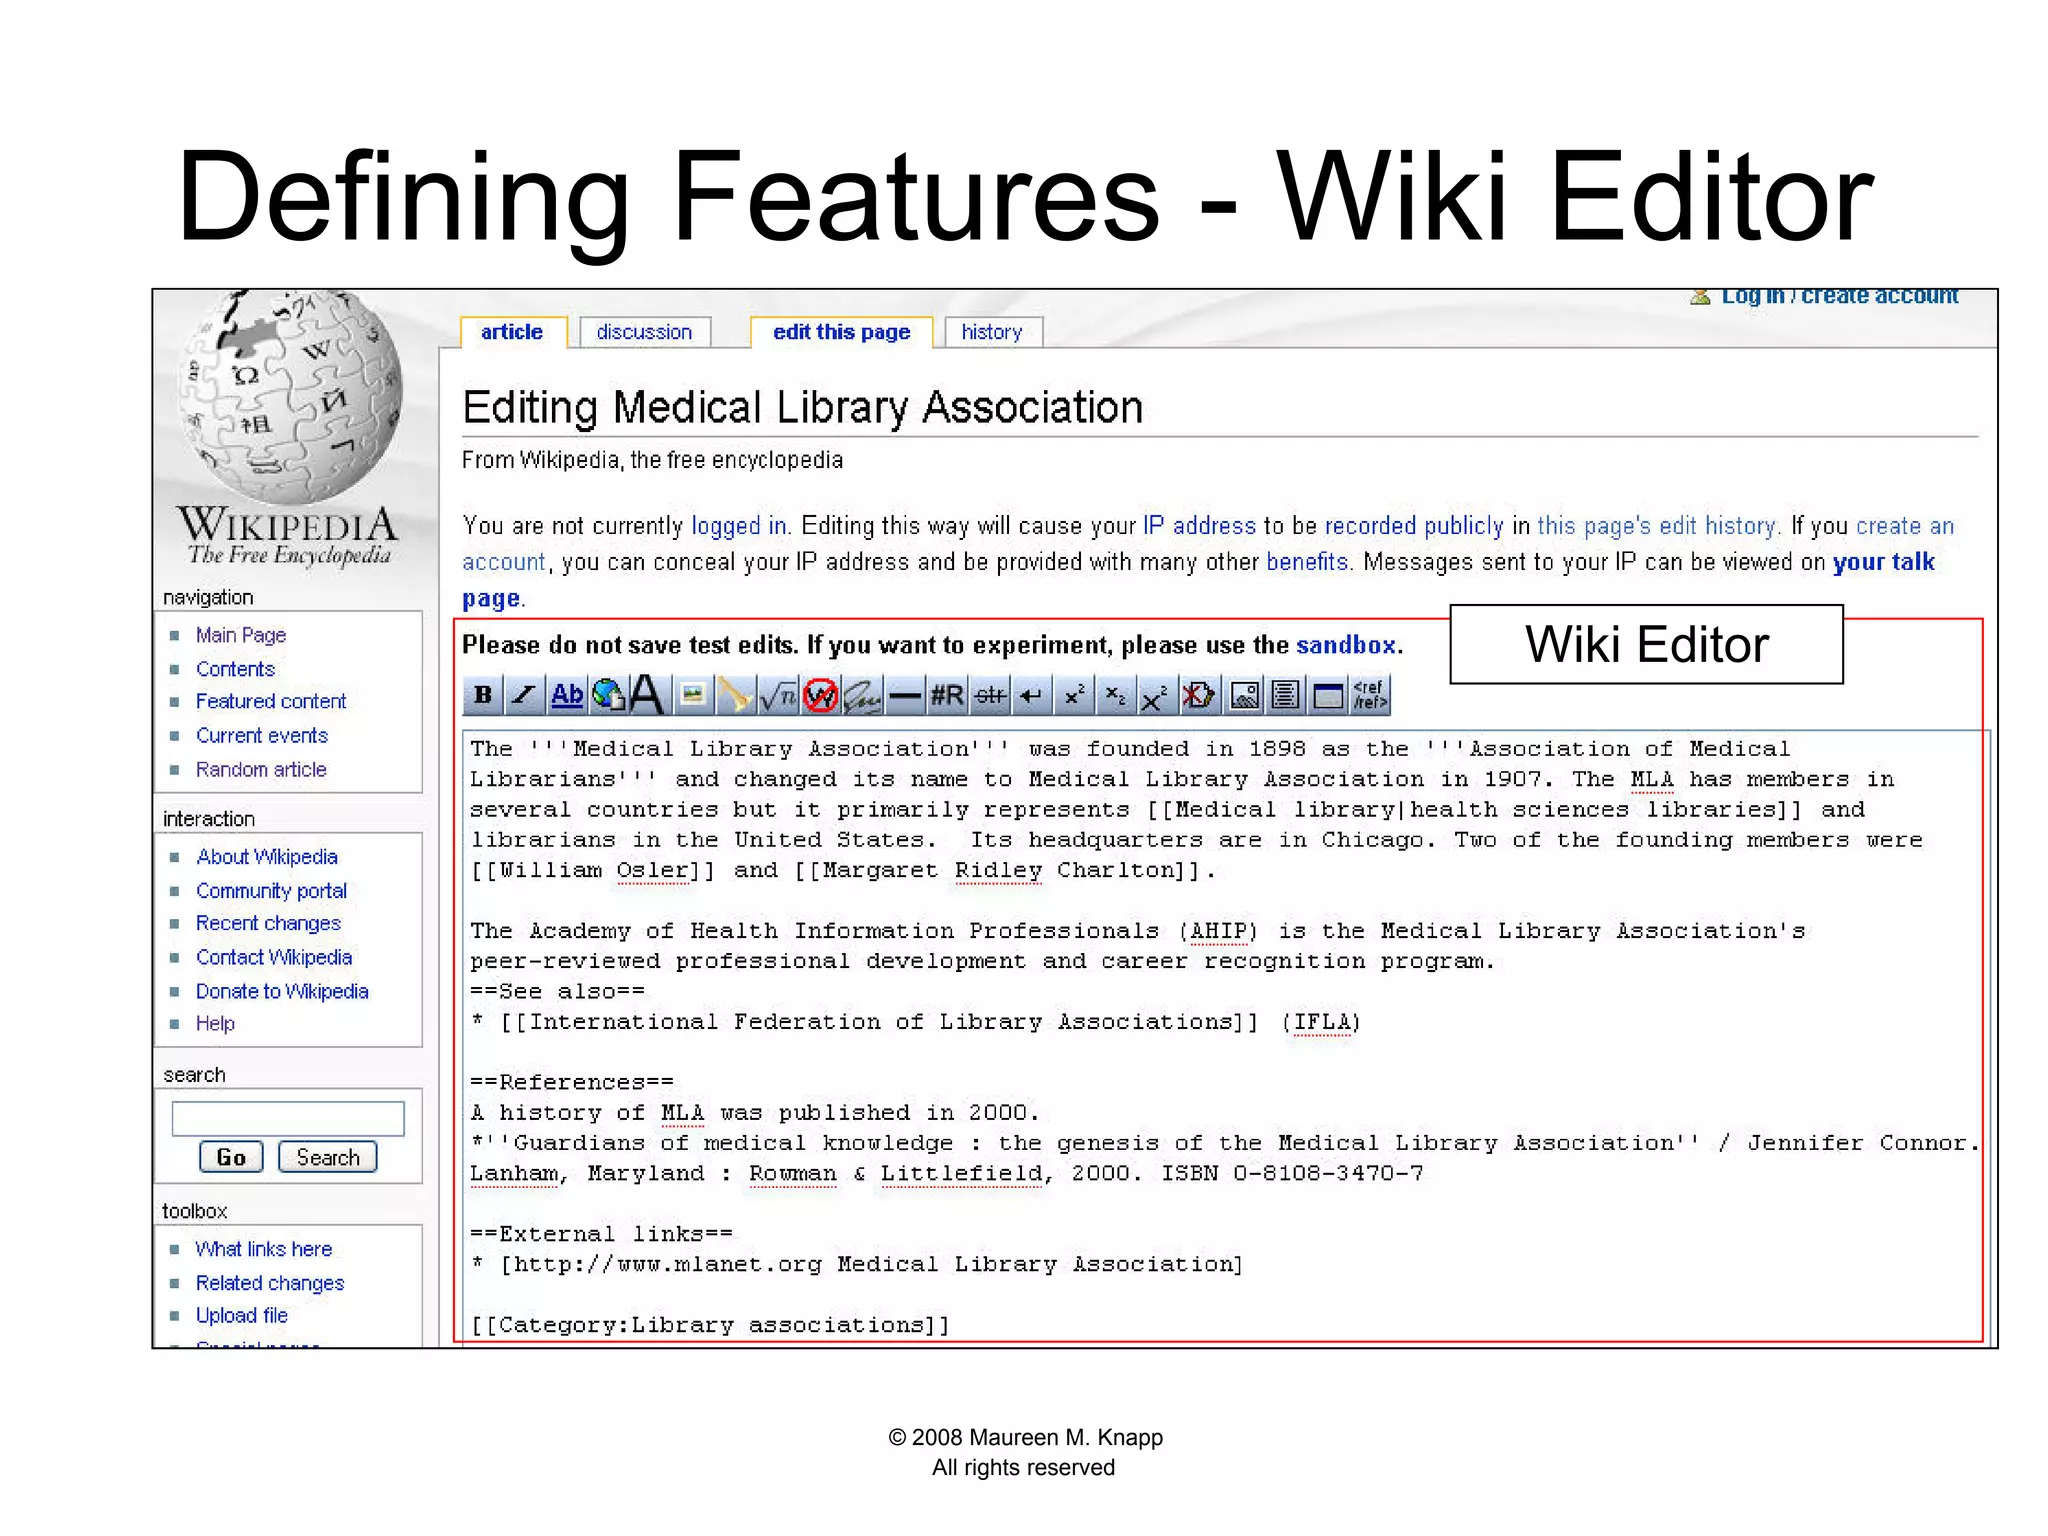The height and width of the screenshot is (1536, 2048).
Task: Click the Search button in the sidebar
Action: [328, 1157]
